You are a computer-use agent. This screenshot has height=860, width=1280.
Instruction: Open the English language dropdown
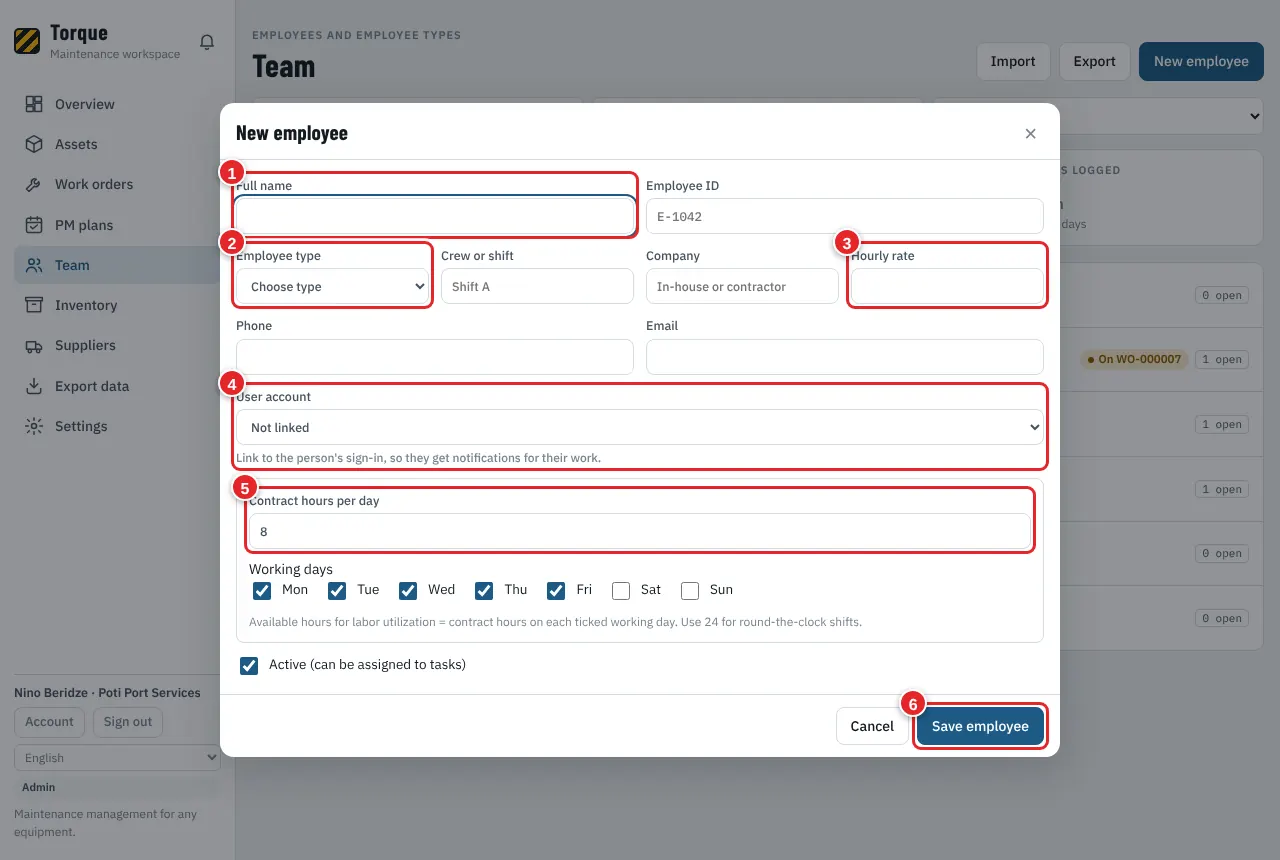click(x=117, y=758)
